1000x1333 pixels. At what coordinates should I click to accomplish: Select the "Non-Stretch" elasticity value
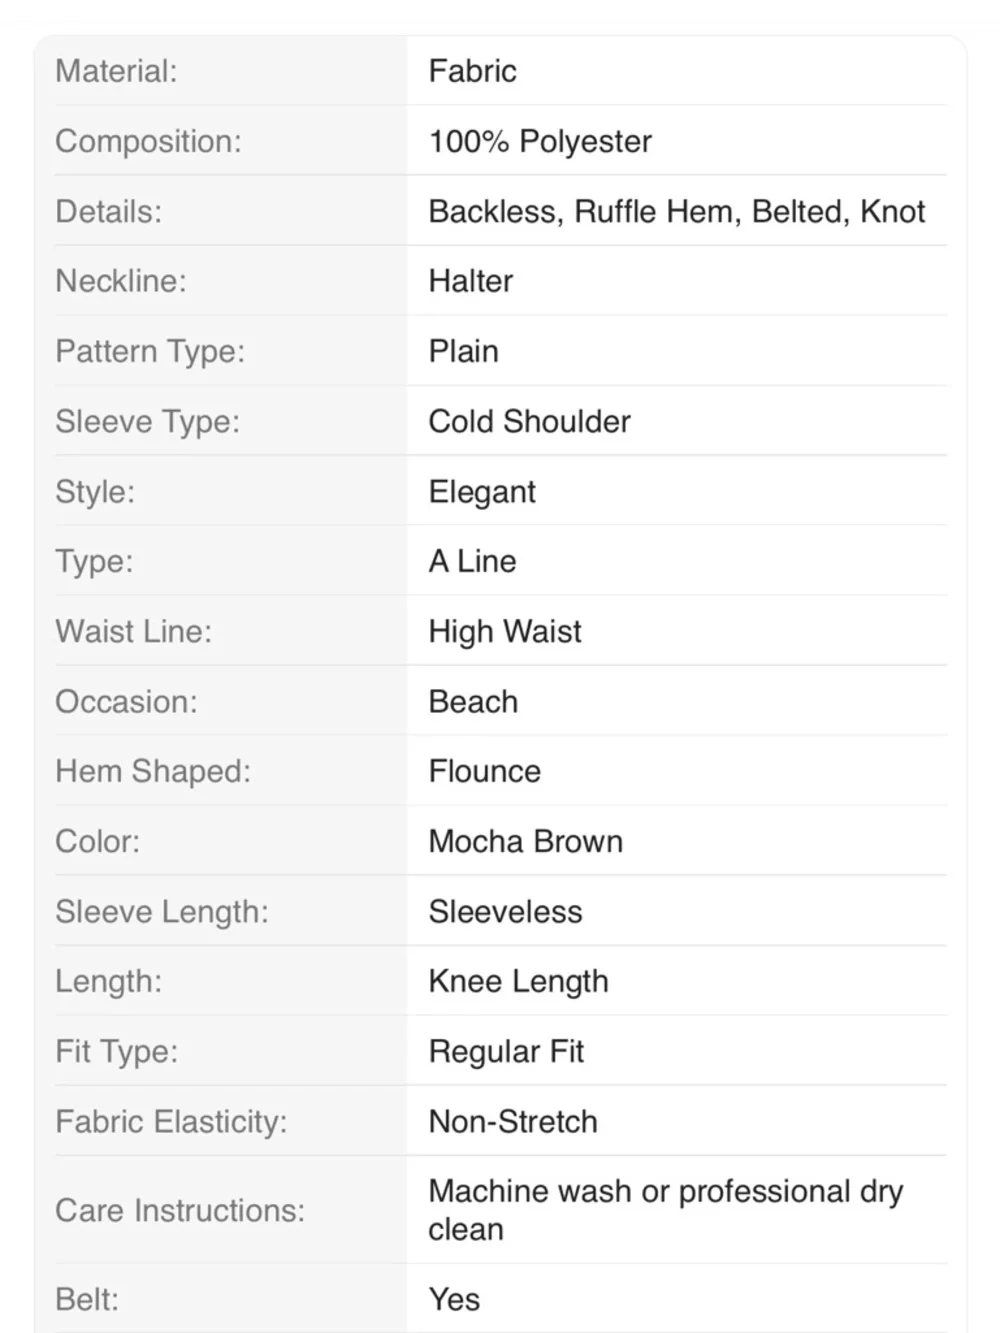(x=513, y=1121)
